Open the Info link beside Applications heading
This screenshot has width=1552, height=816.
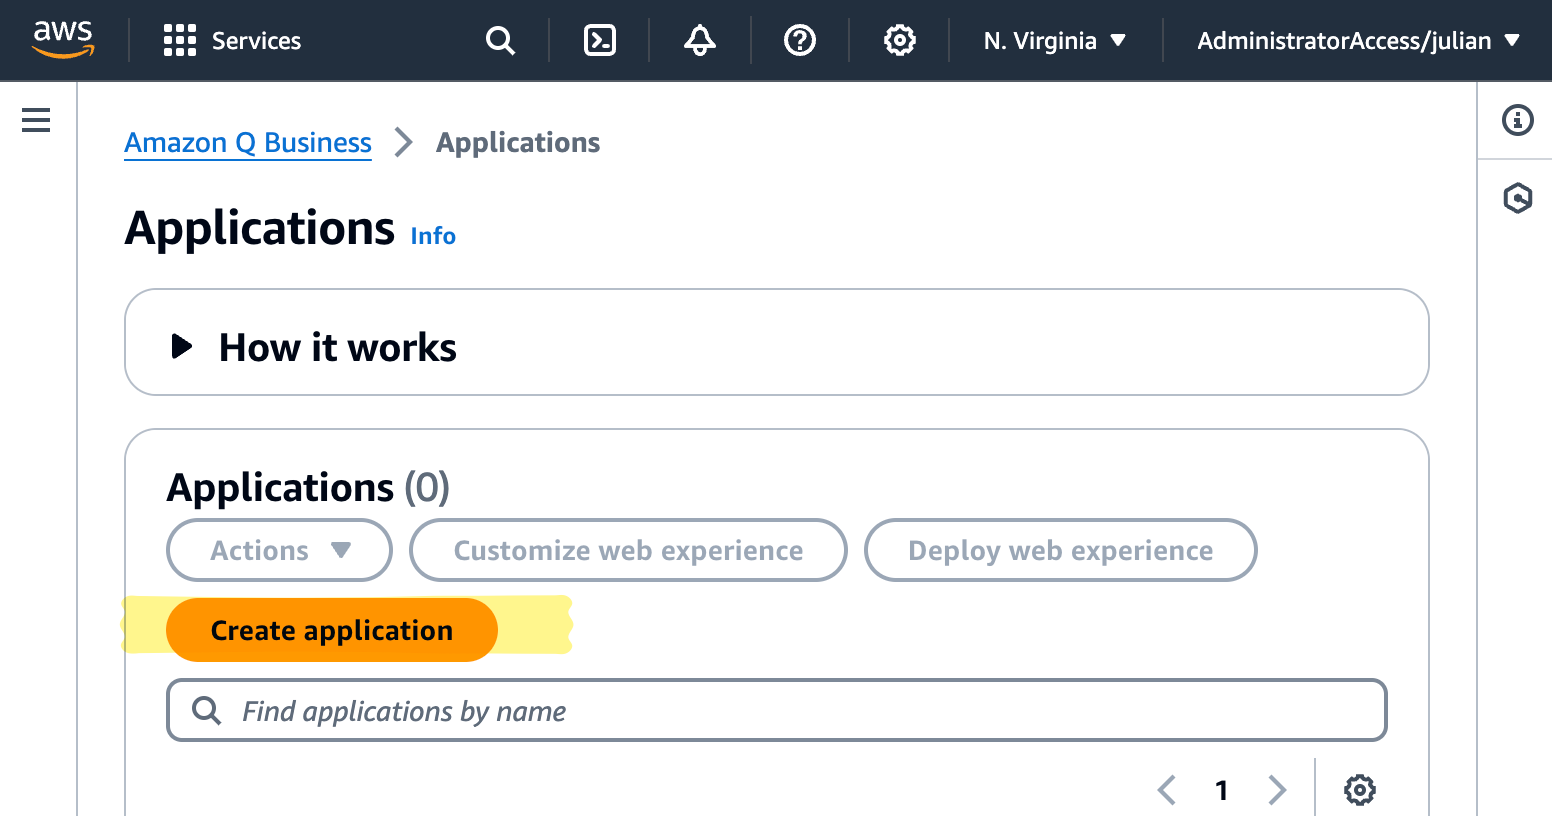(432, 235)
